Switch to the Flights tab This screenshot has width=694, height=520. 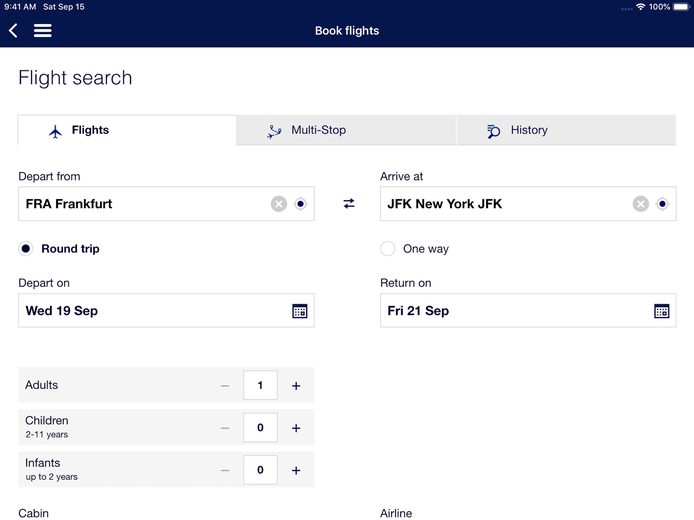click(127, 130)
